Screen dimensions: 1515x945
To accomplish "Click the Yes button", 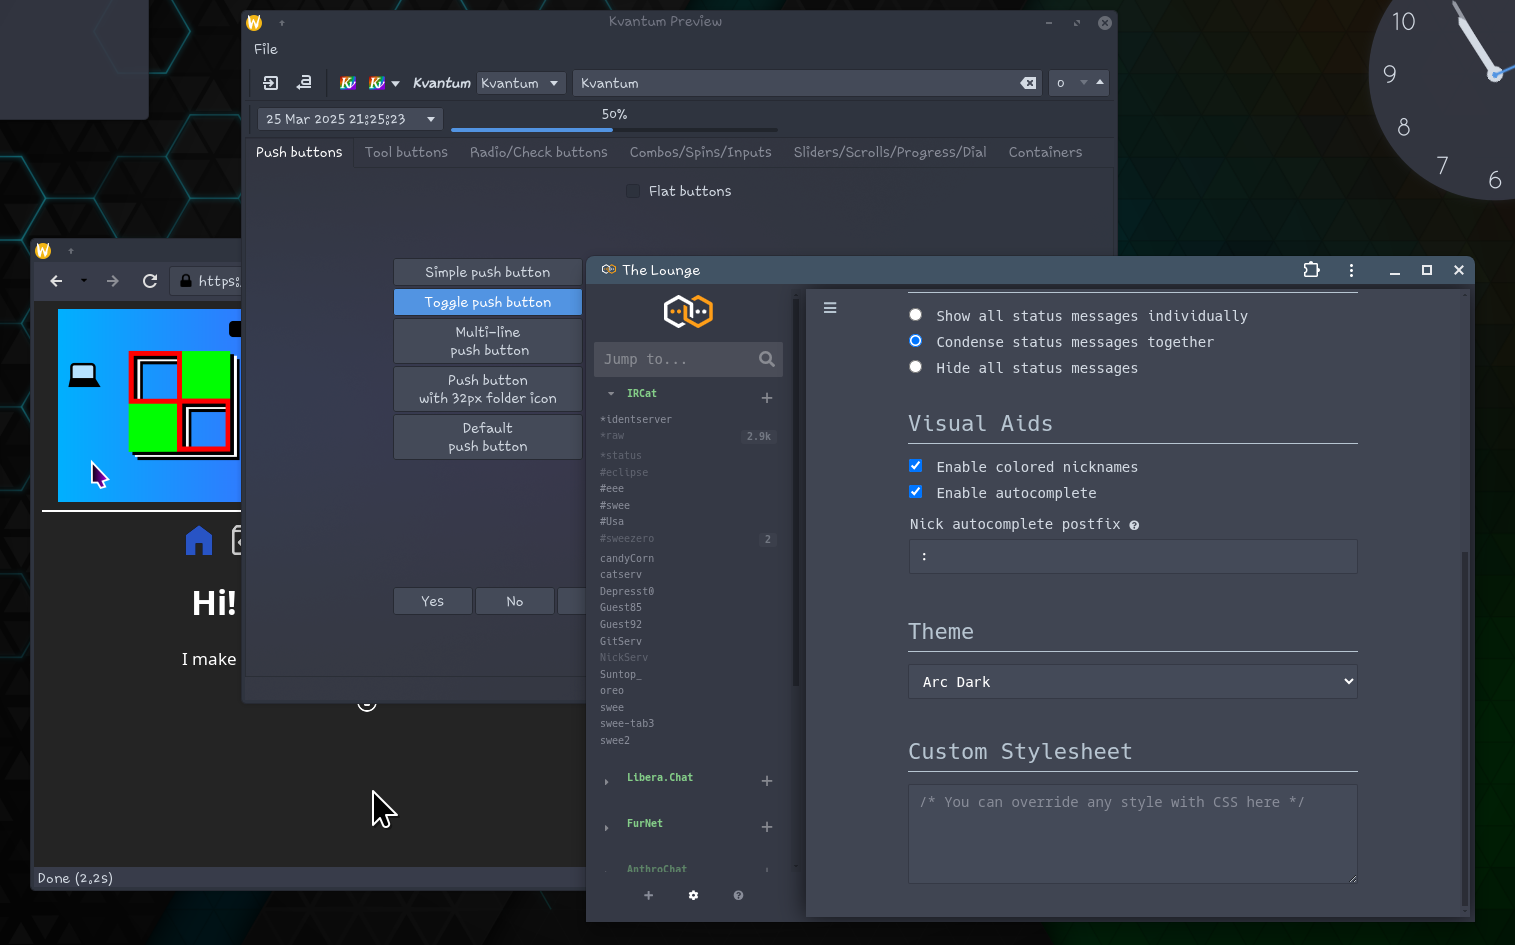I will (432, 601).
